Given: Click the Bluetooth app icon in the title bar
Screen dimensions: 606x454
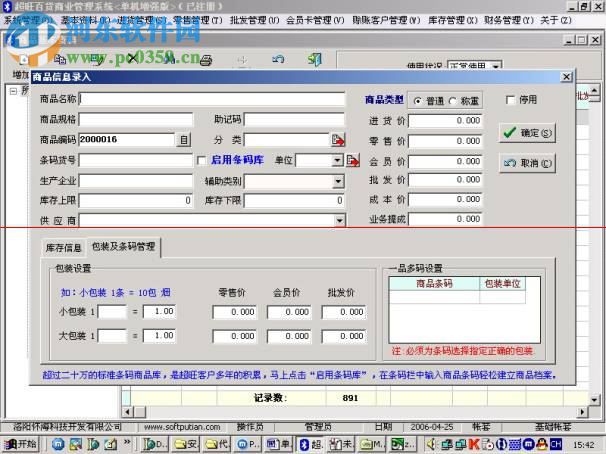Looking at the screenshot, I should tap(7, 6).
